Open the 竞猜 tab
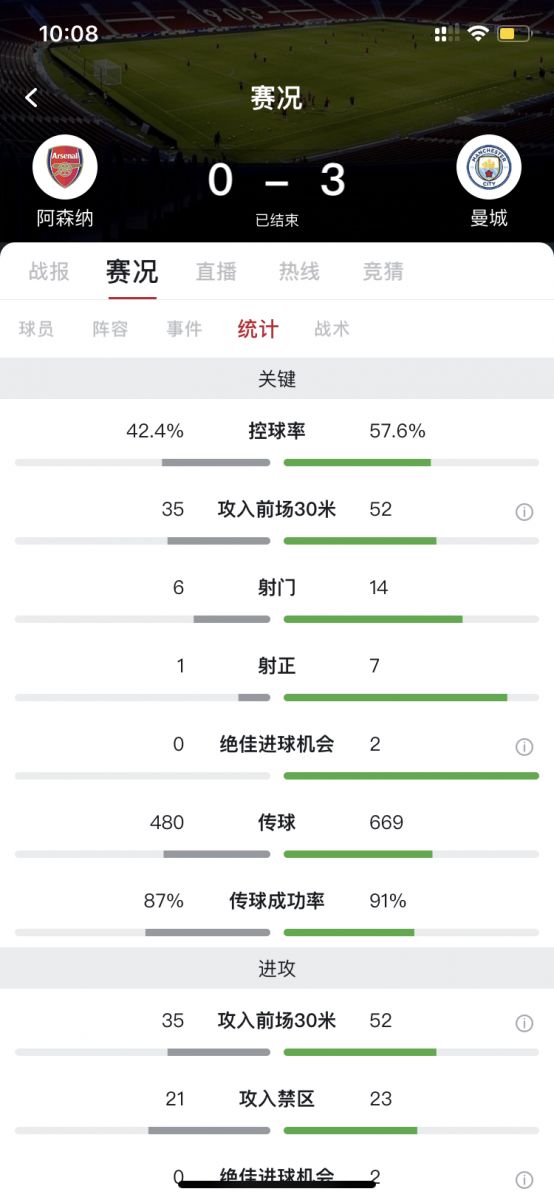Image resolution: width=554 pixels, height=1200 pixels. (383, 272)
